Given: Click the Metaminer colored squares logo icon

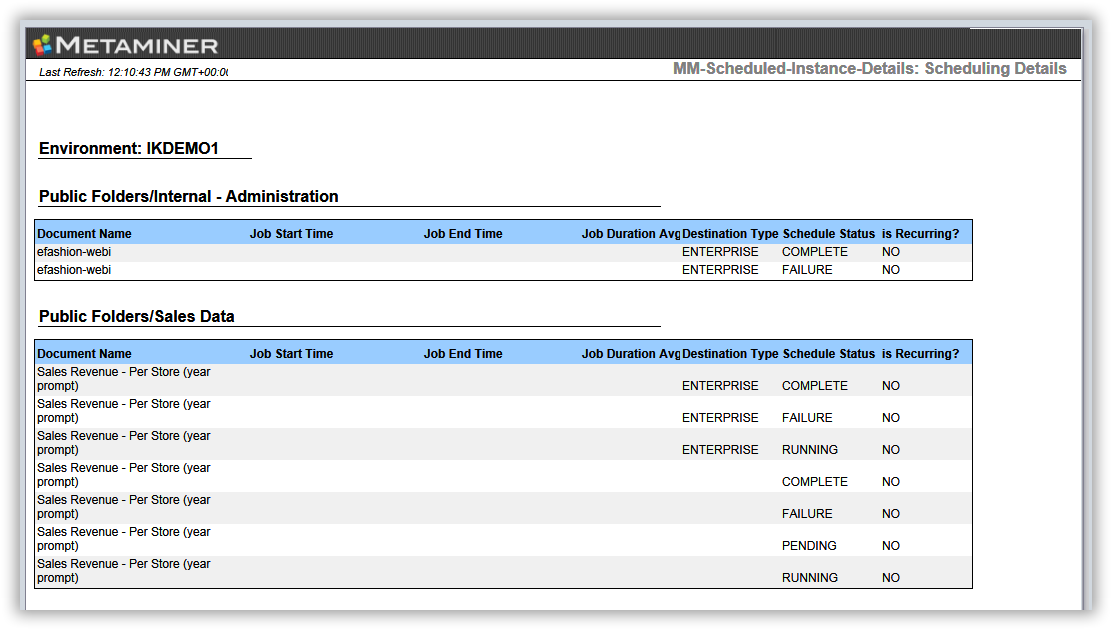Looking at the screenshot, I should click(x=42, y=45).
